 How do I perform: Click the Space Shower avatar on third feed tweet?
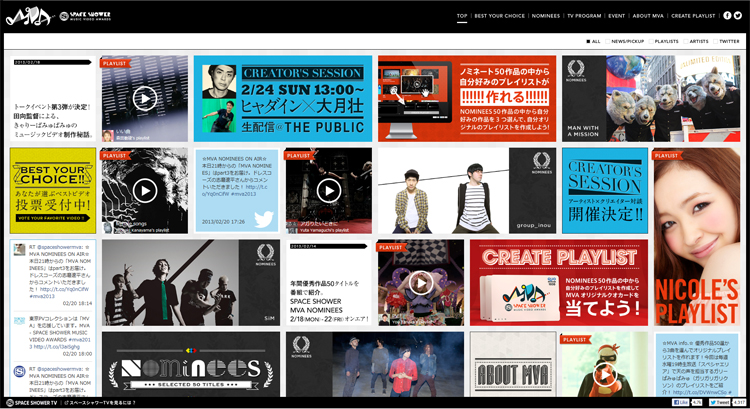19,371
